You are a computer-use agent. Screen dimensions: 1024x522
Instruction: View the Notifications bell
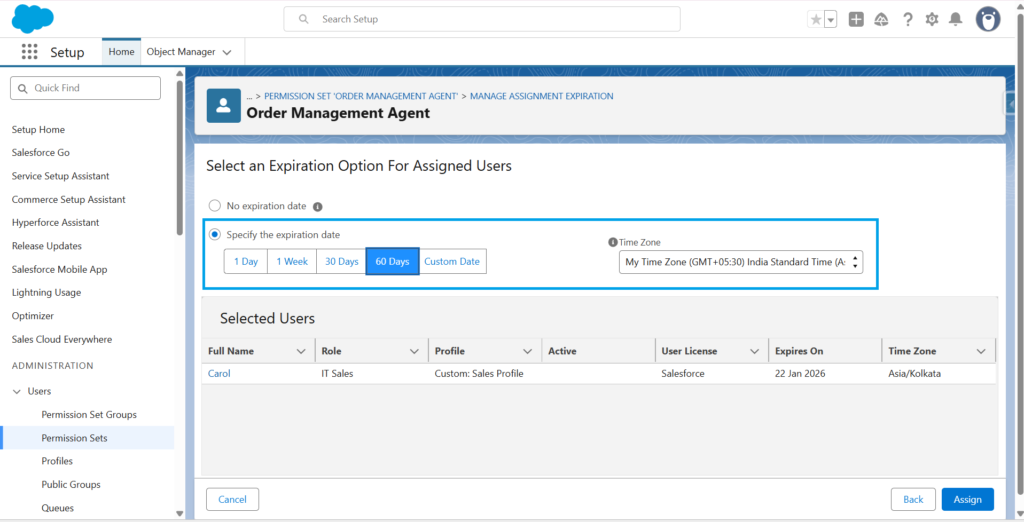pos(956,19)
